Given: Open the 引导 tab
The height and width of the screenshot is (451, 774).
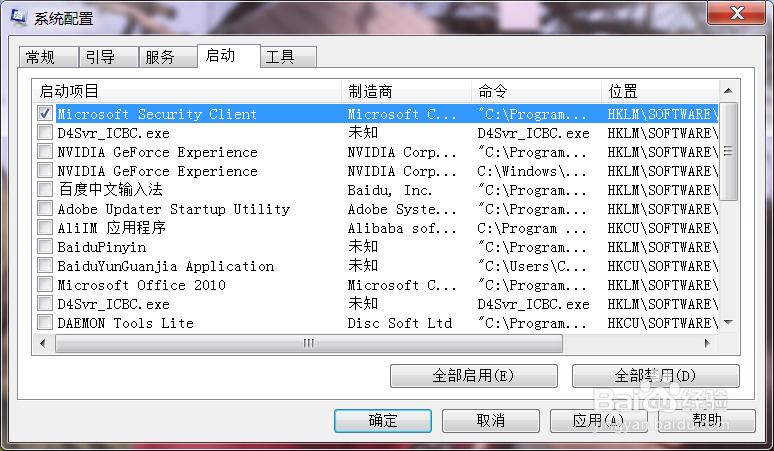Looking at the screenshot, I should [108, 57].
